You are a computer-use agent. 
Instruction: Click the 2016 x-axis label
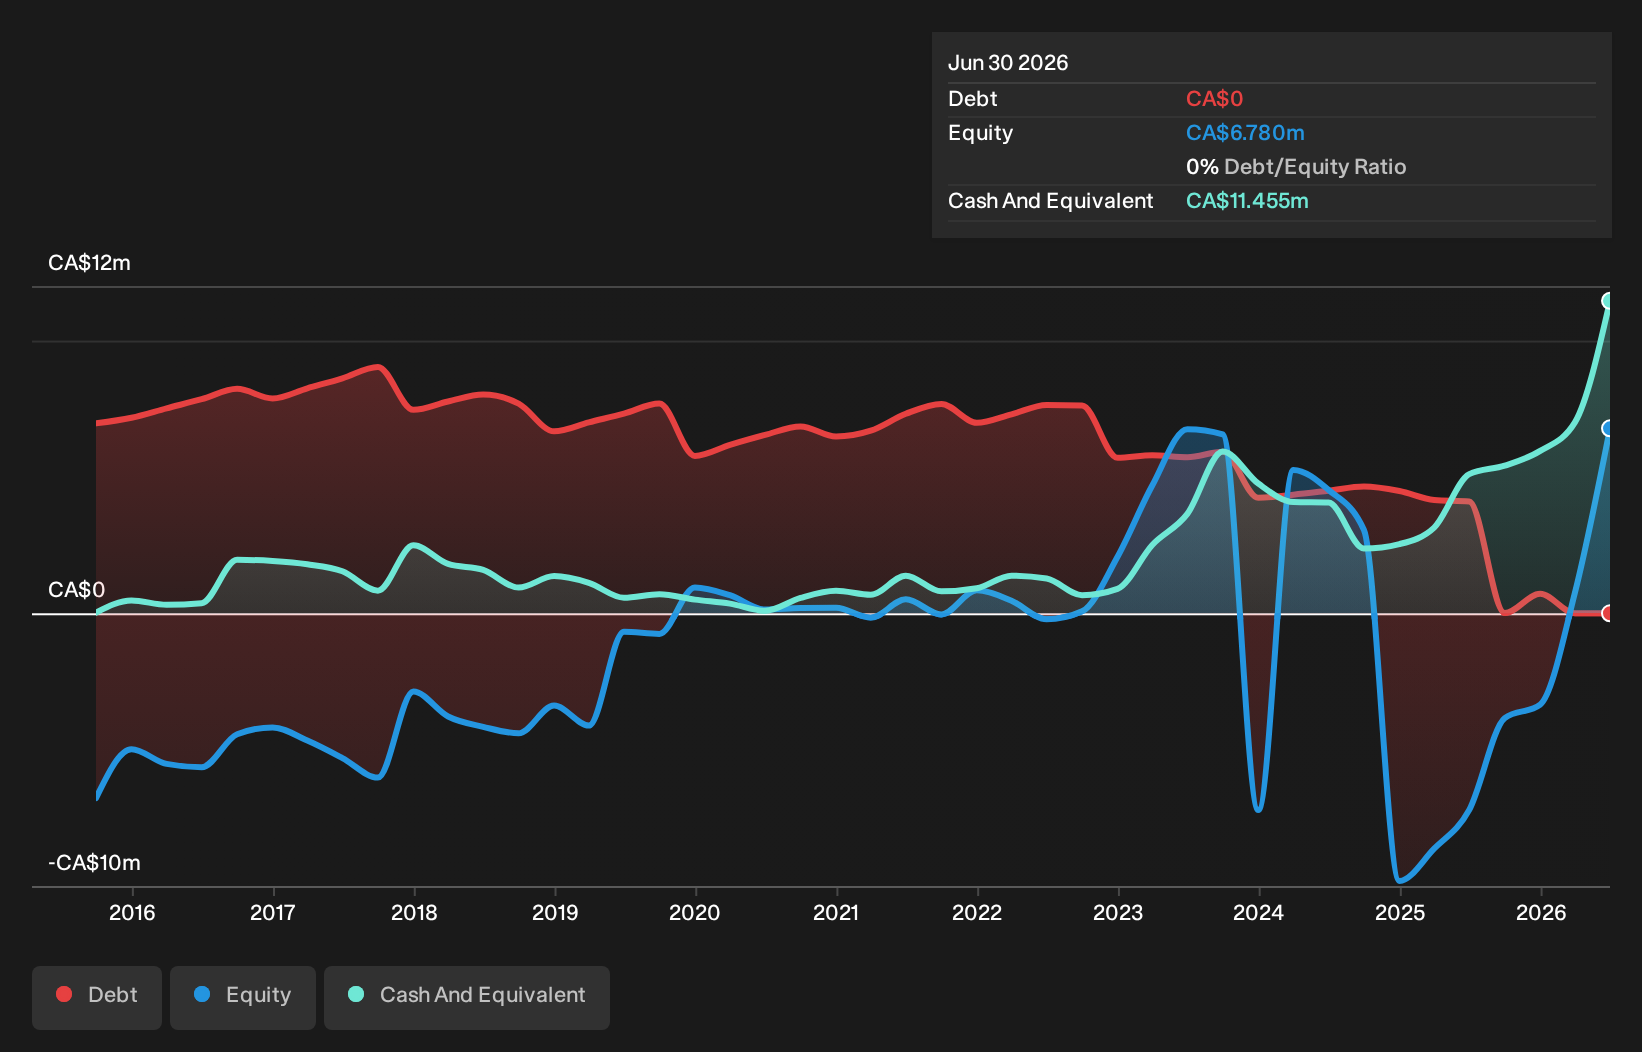point(132,912)
